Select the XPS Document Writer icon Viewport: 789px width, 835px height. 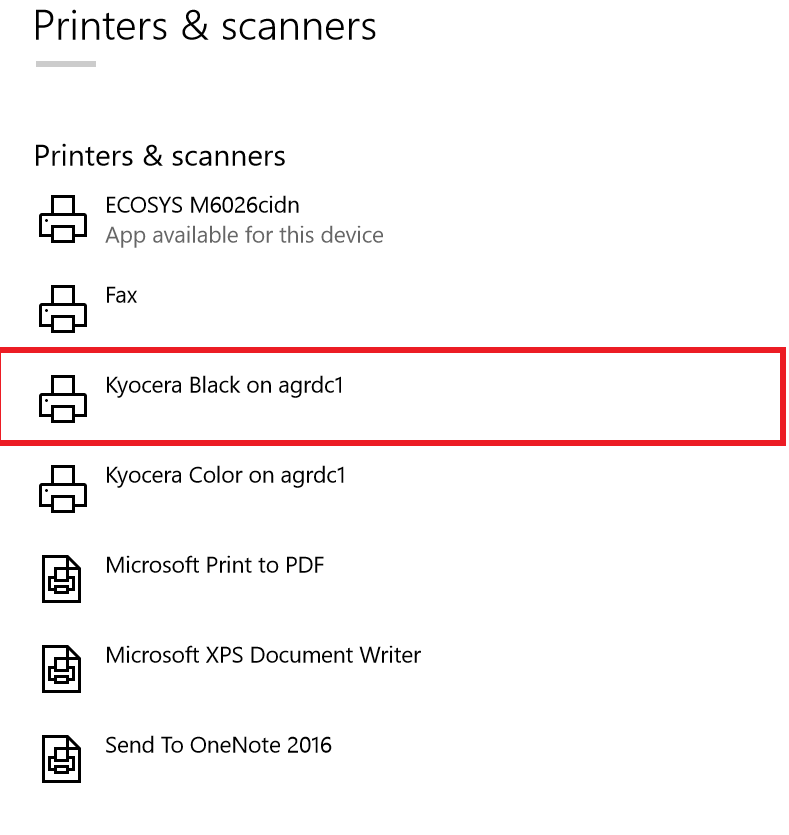coord(62,669)
